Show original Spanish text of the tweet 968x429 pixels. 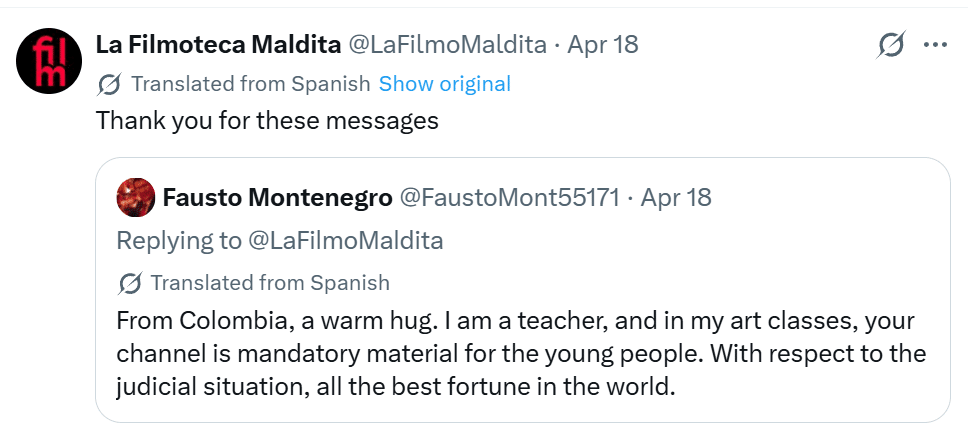point(444,84)
